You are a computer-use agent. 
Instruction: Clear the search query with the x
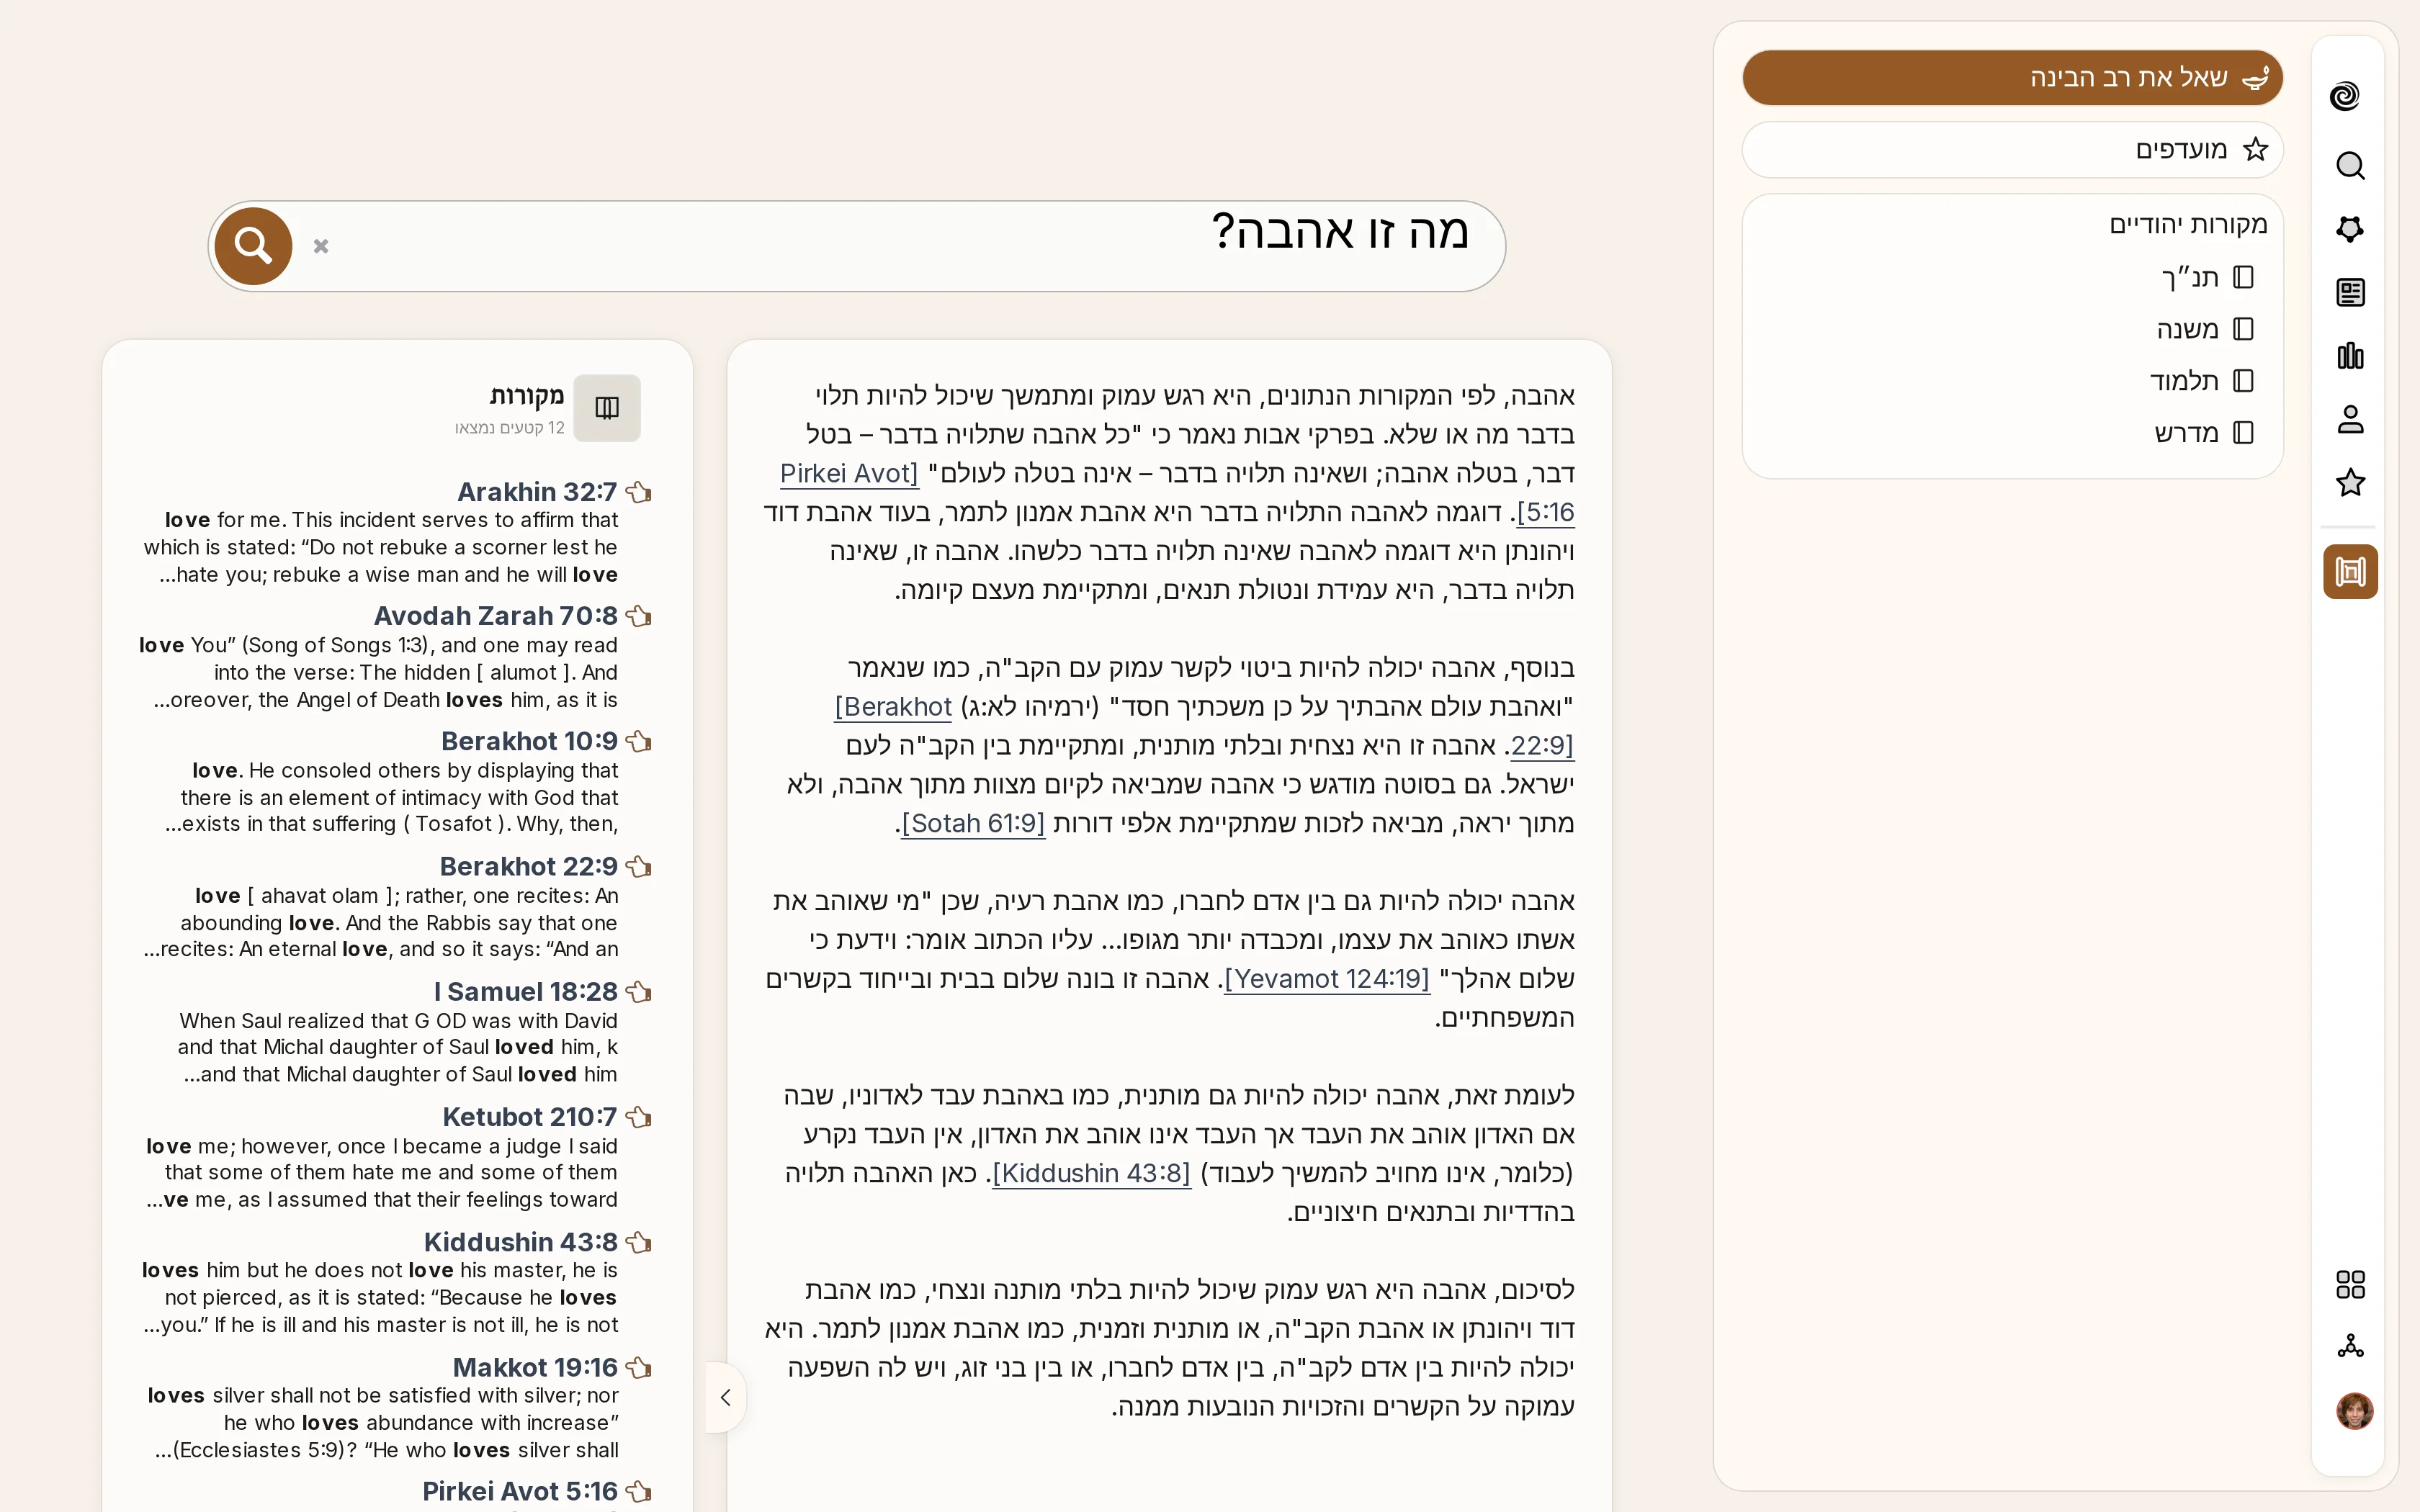click(321, 246)
